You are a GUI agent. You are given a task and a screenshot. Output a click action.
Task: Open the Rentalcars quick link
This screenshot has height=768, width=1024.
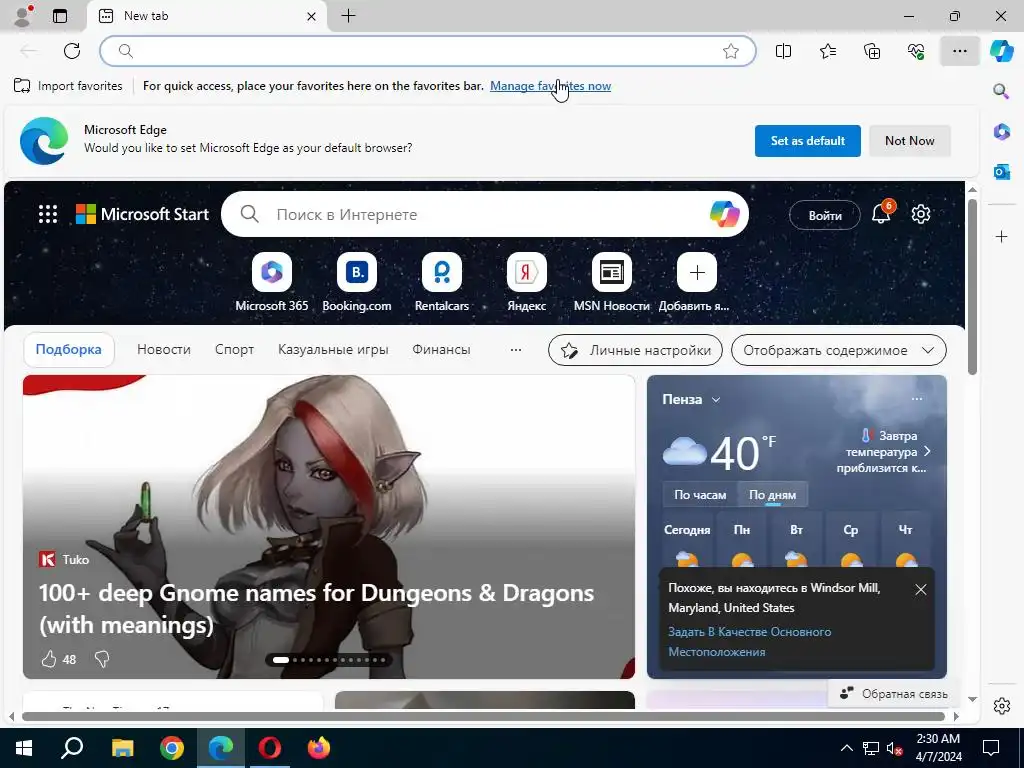click(x=441, y=283)
